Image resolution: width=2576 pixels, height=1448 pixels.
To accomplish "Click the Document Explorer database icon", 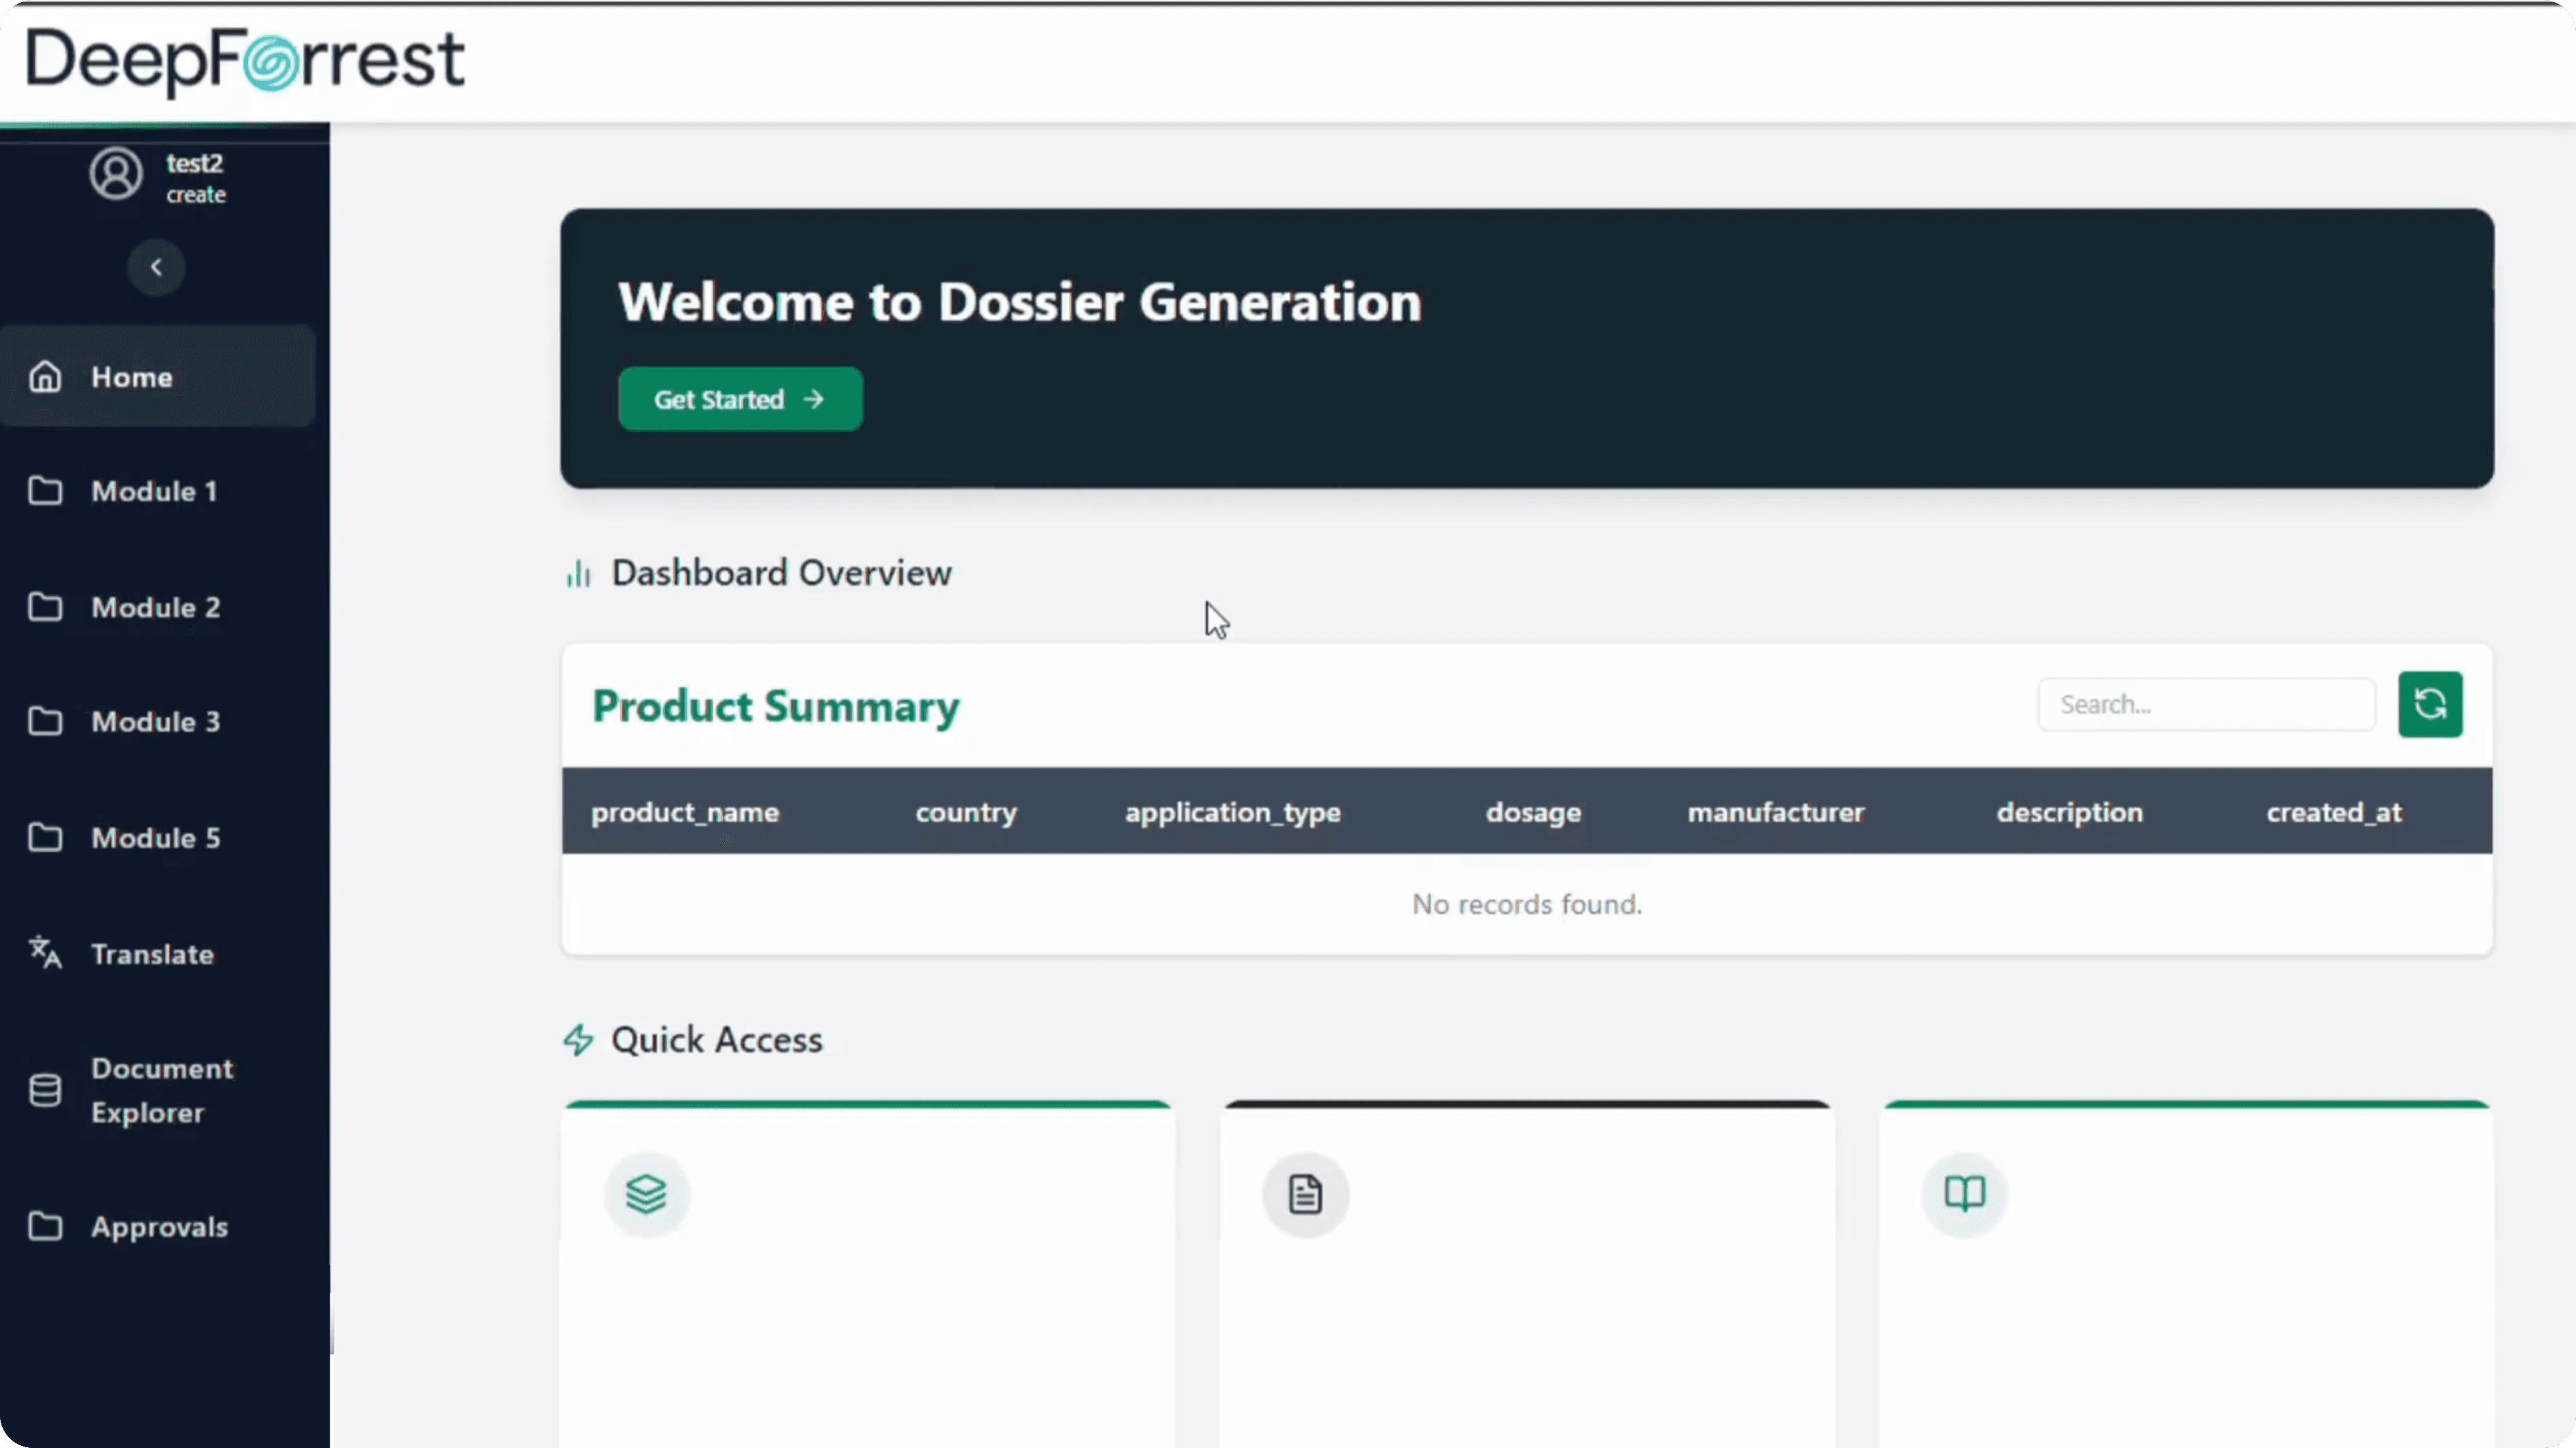I will 45,1090.
